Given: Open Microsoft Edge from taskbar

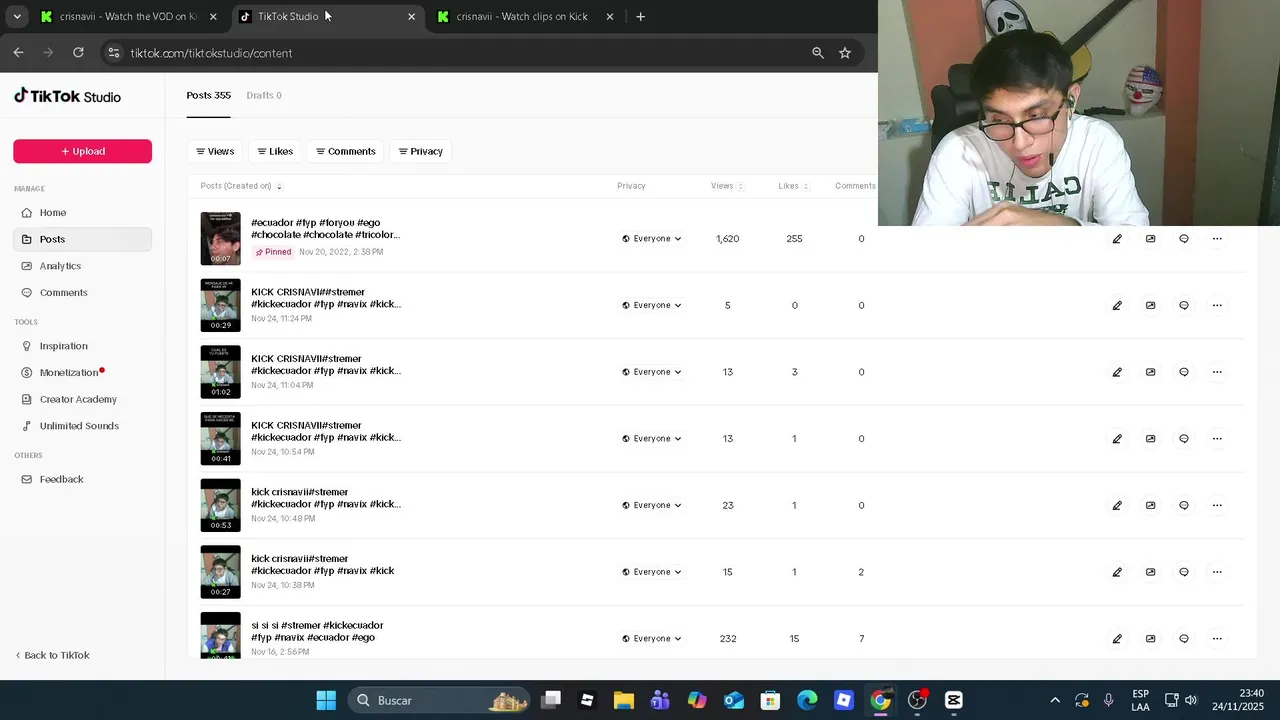Looking at the screenshot, I should click(807, 700).
